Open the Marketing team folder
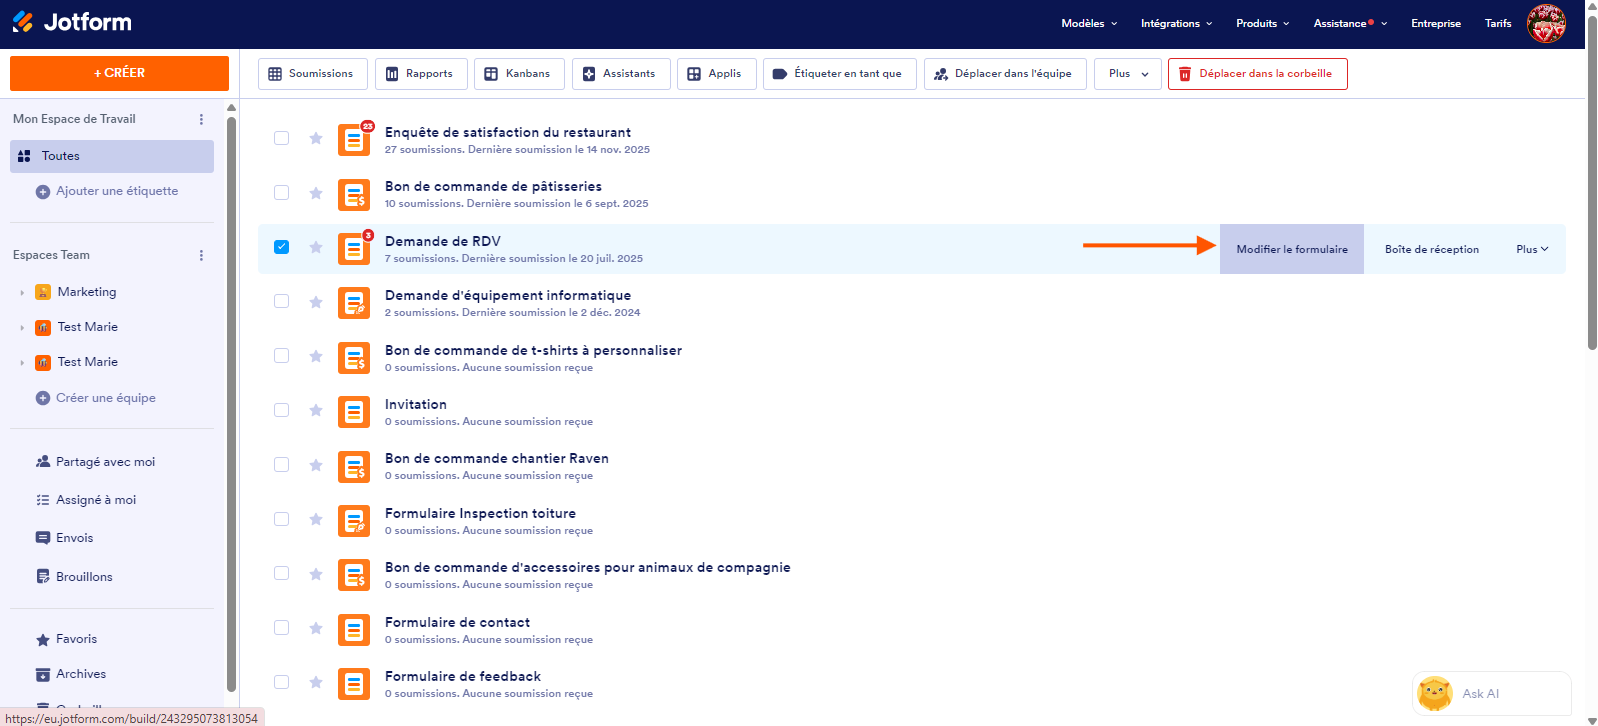Image resolution: width=1598 pixels, height=726 pixels. [87, 292]
